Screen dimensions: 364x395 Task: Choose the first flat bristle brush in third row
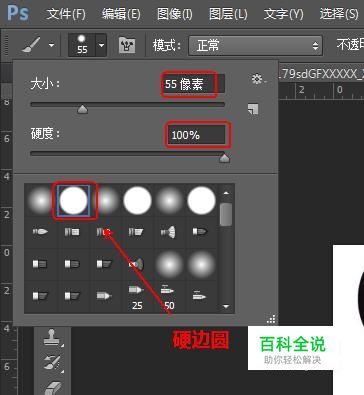[40, 264]
